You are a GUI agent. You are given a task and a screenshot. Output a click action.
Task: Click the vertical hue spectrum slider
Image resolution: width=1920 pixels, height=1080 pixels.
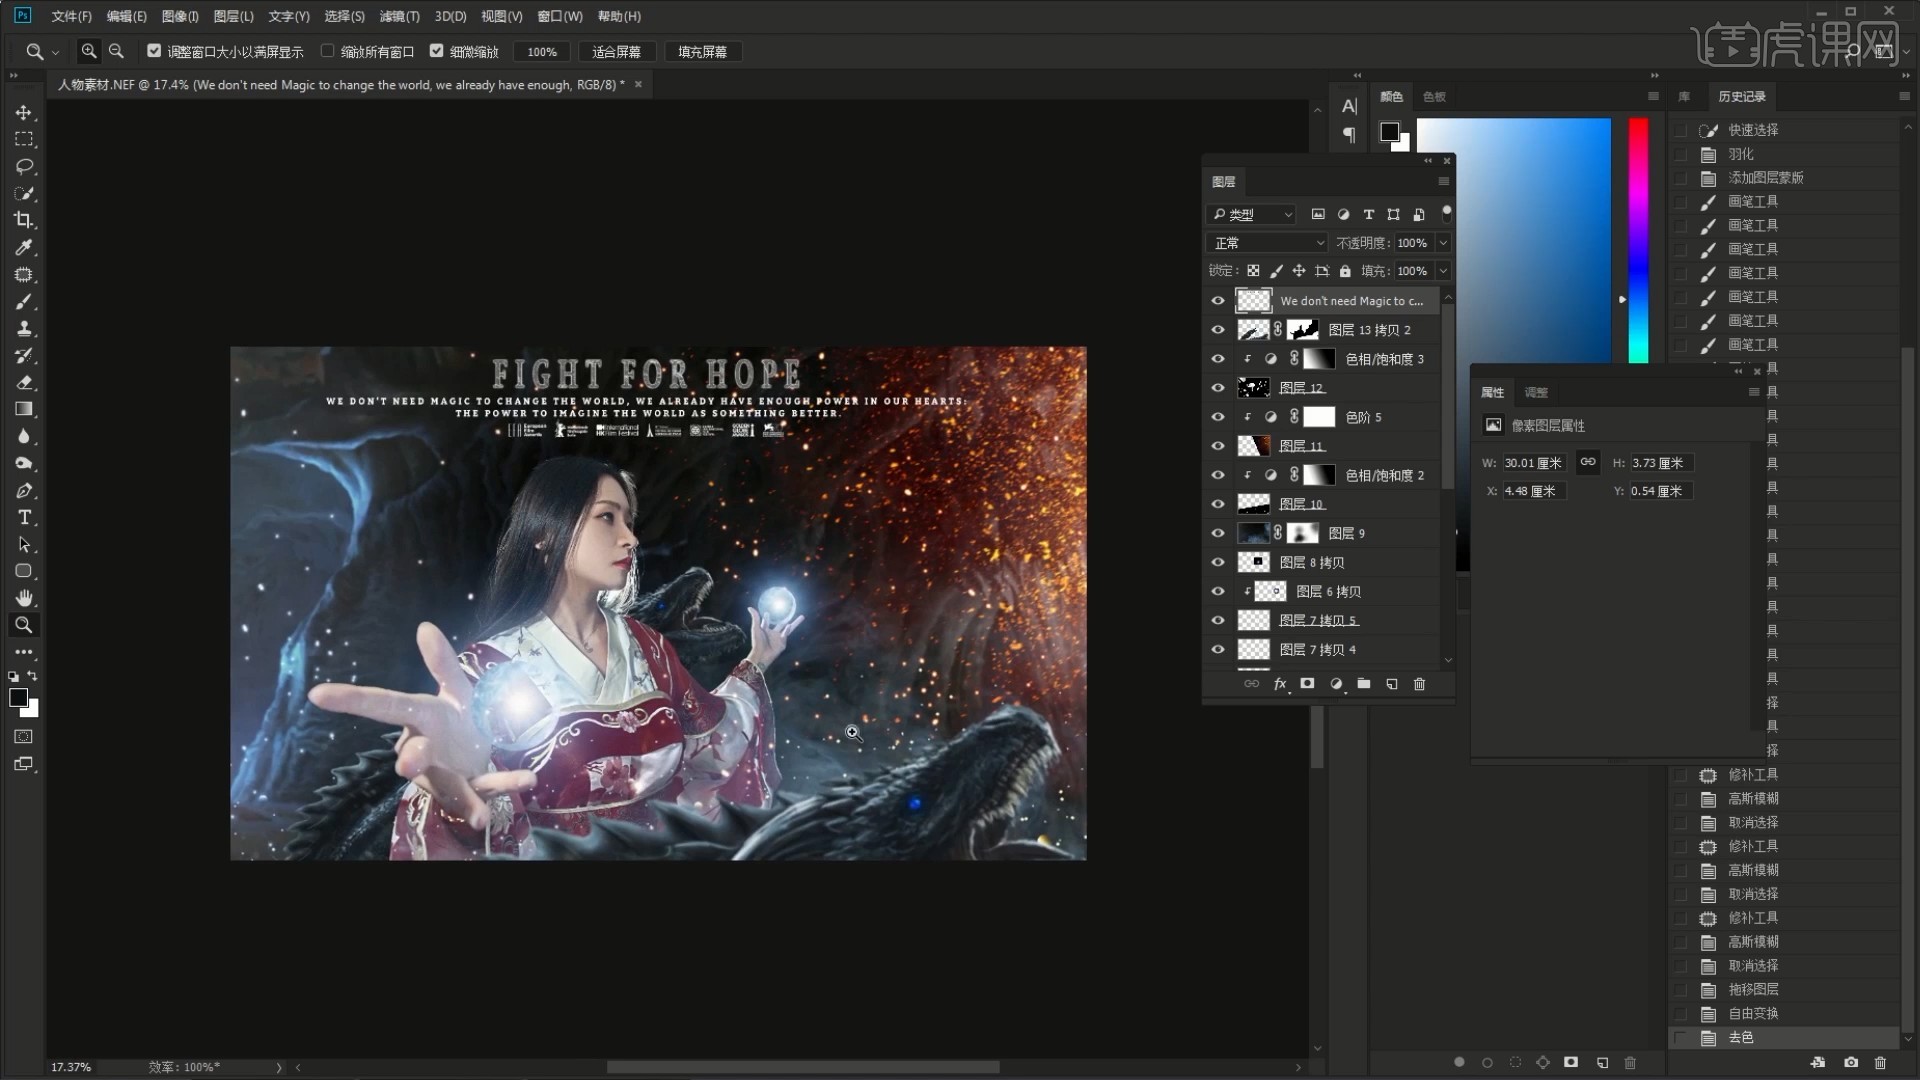pos(1638,240)
